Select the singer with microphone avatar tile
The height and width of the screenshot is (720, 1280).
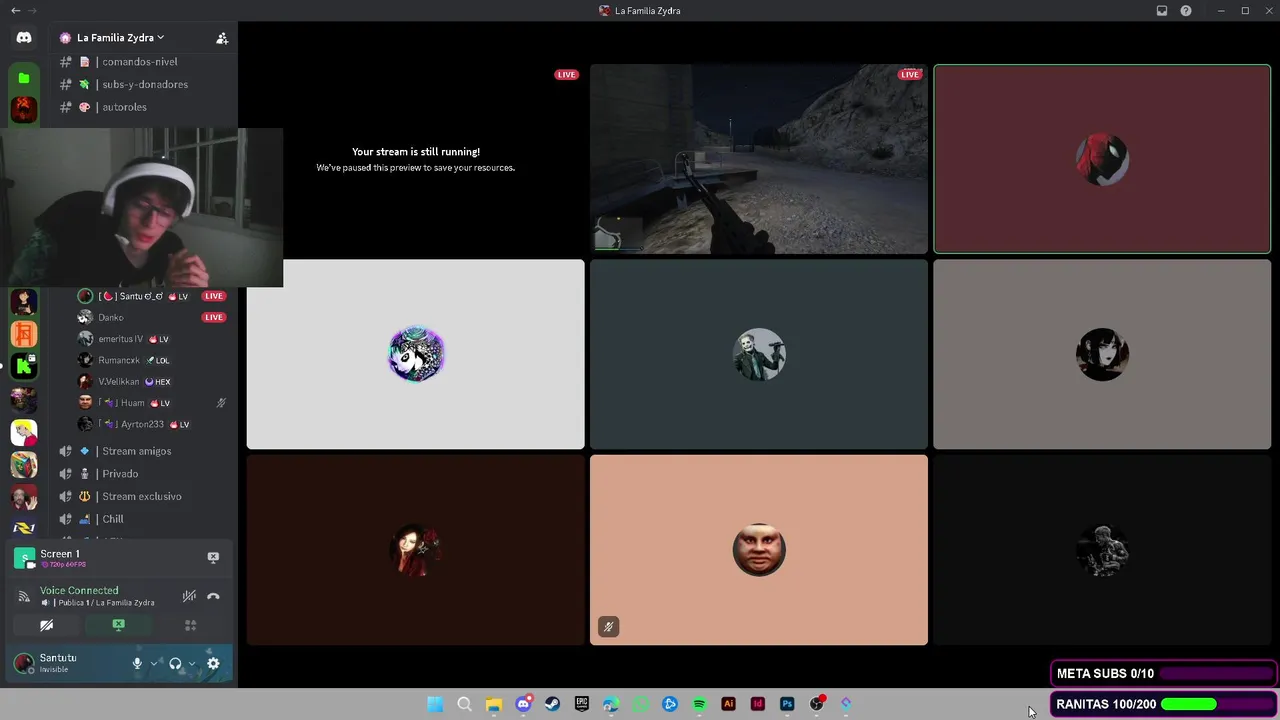pyautogui.click(x=759, y=354)
